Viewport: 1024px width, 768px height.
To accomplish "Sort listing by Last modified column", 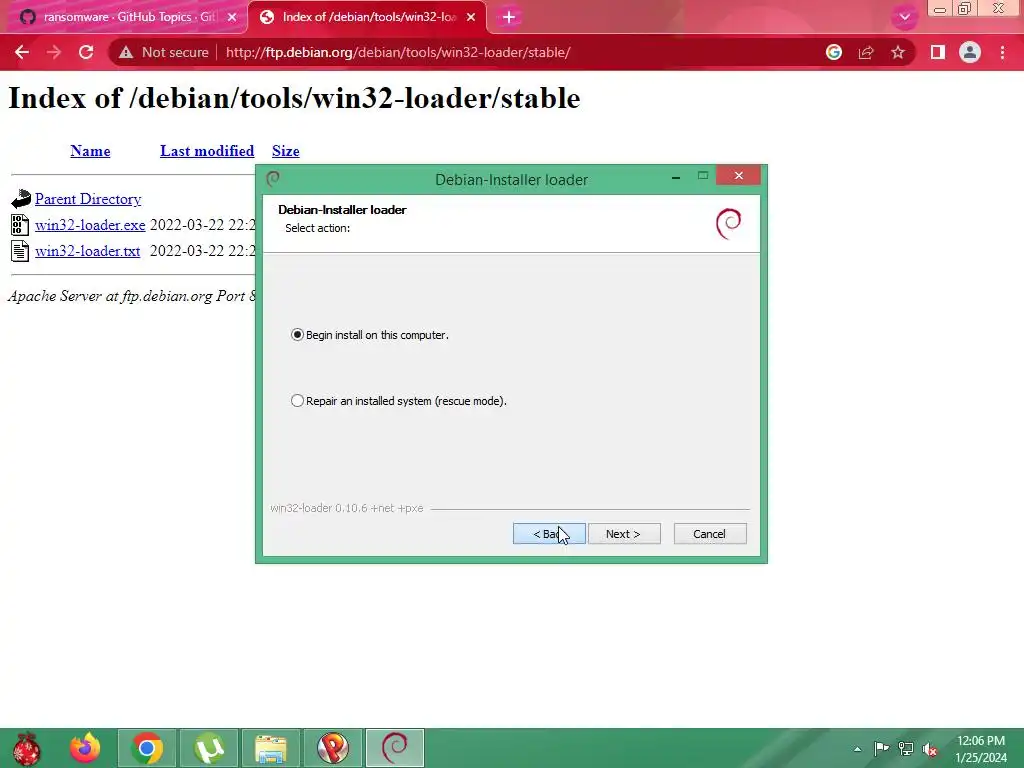I will point(207,151).
